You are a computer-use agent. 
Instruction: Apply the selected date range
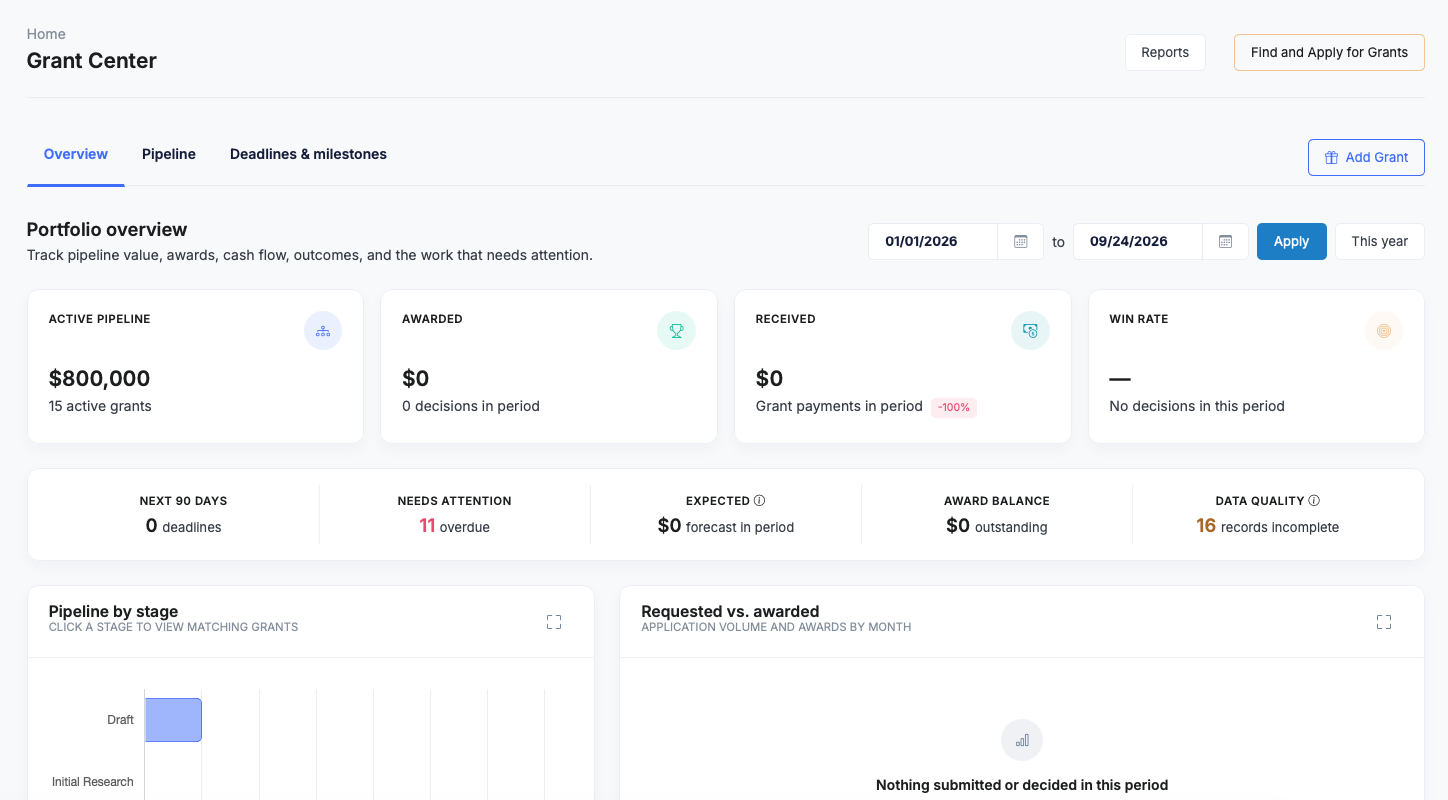click(1291, 241)
